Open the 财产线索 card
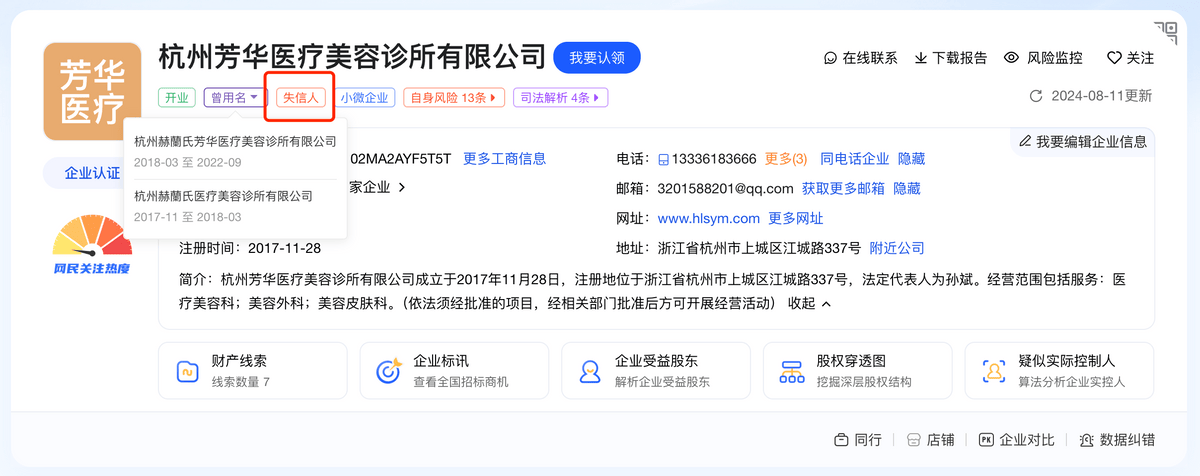 pyautogui.click(x=253, y=371)
